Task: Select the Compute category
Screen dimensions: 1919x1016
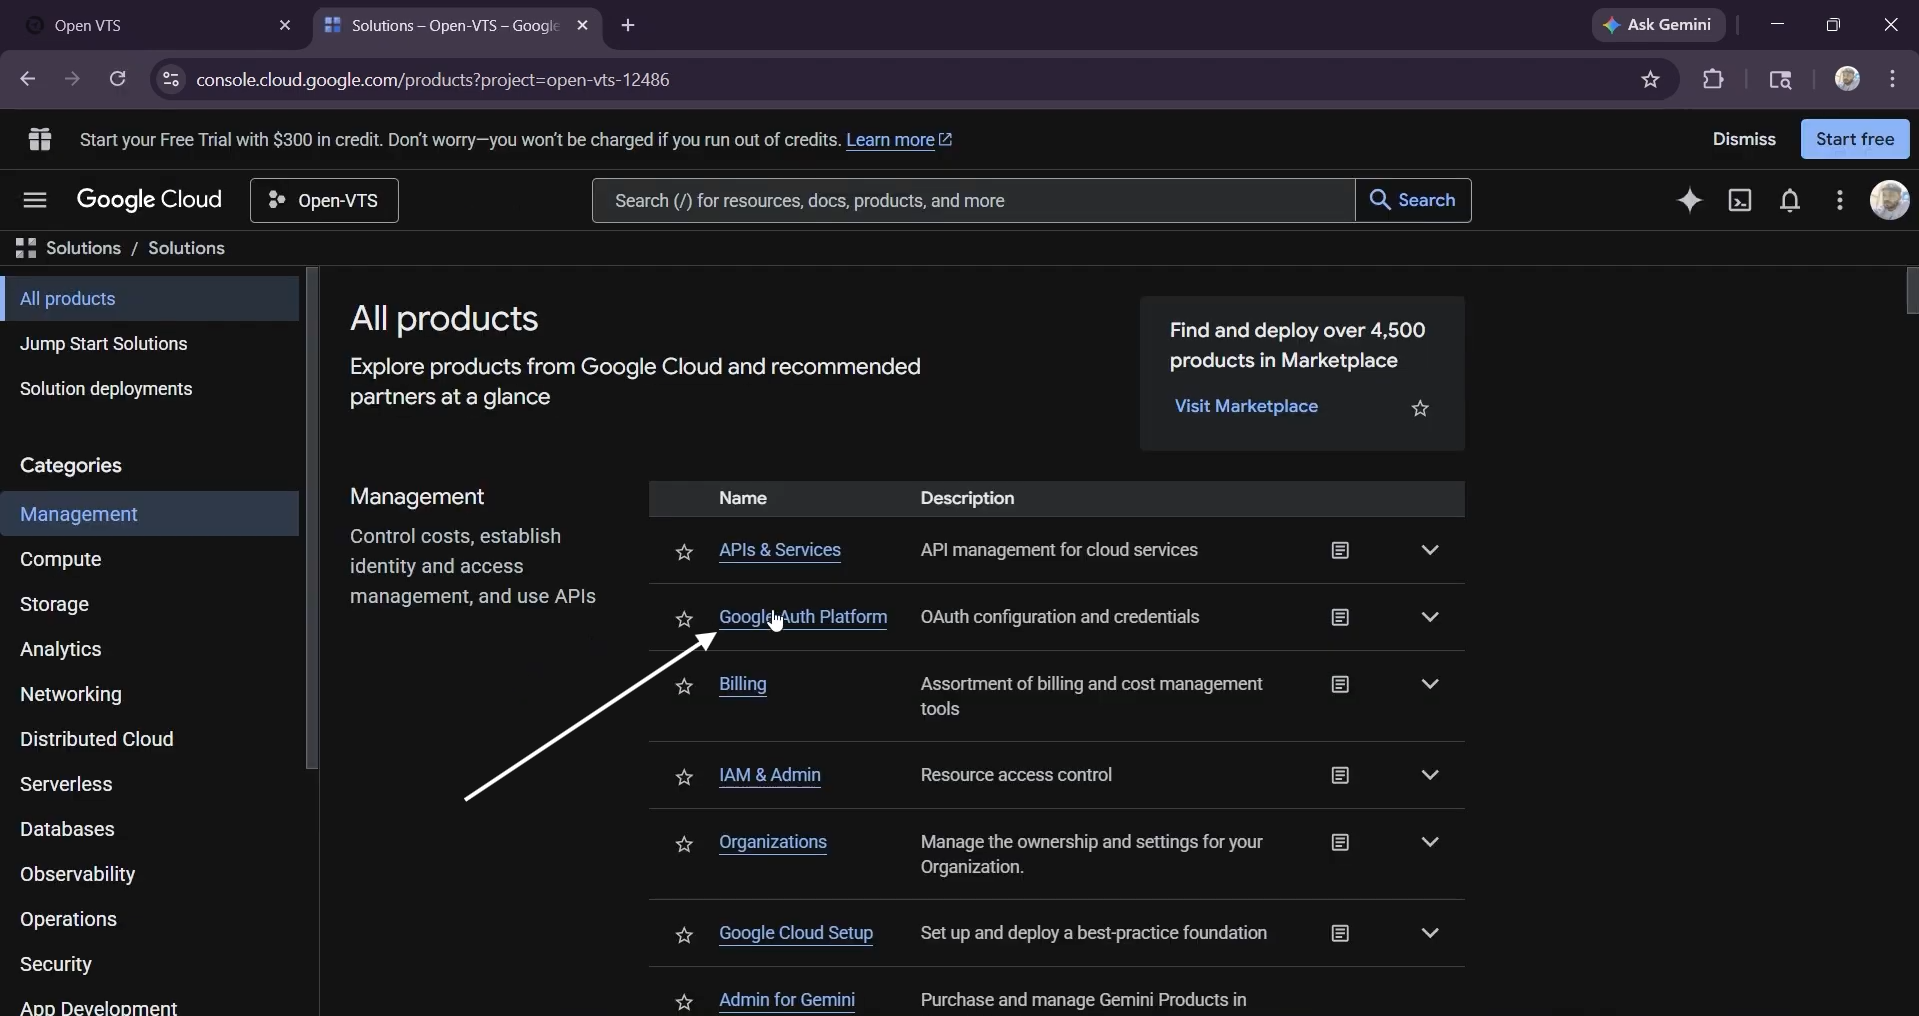Action: [150, 560]
